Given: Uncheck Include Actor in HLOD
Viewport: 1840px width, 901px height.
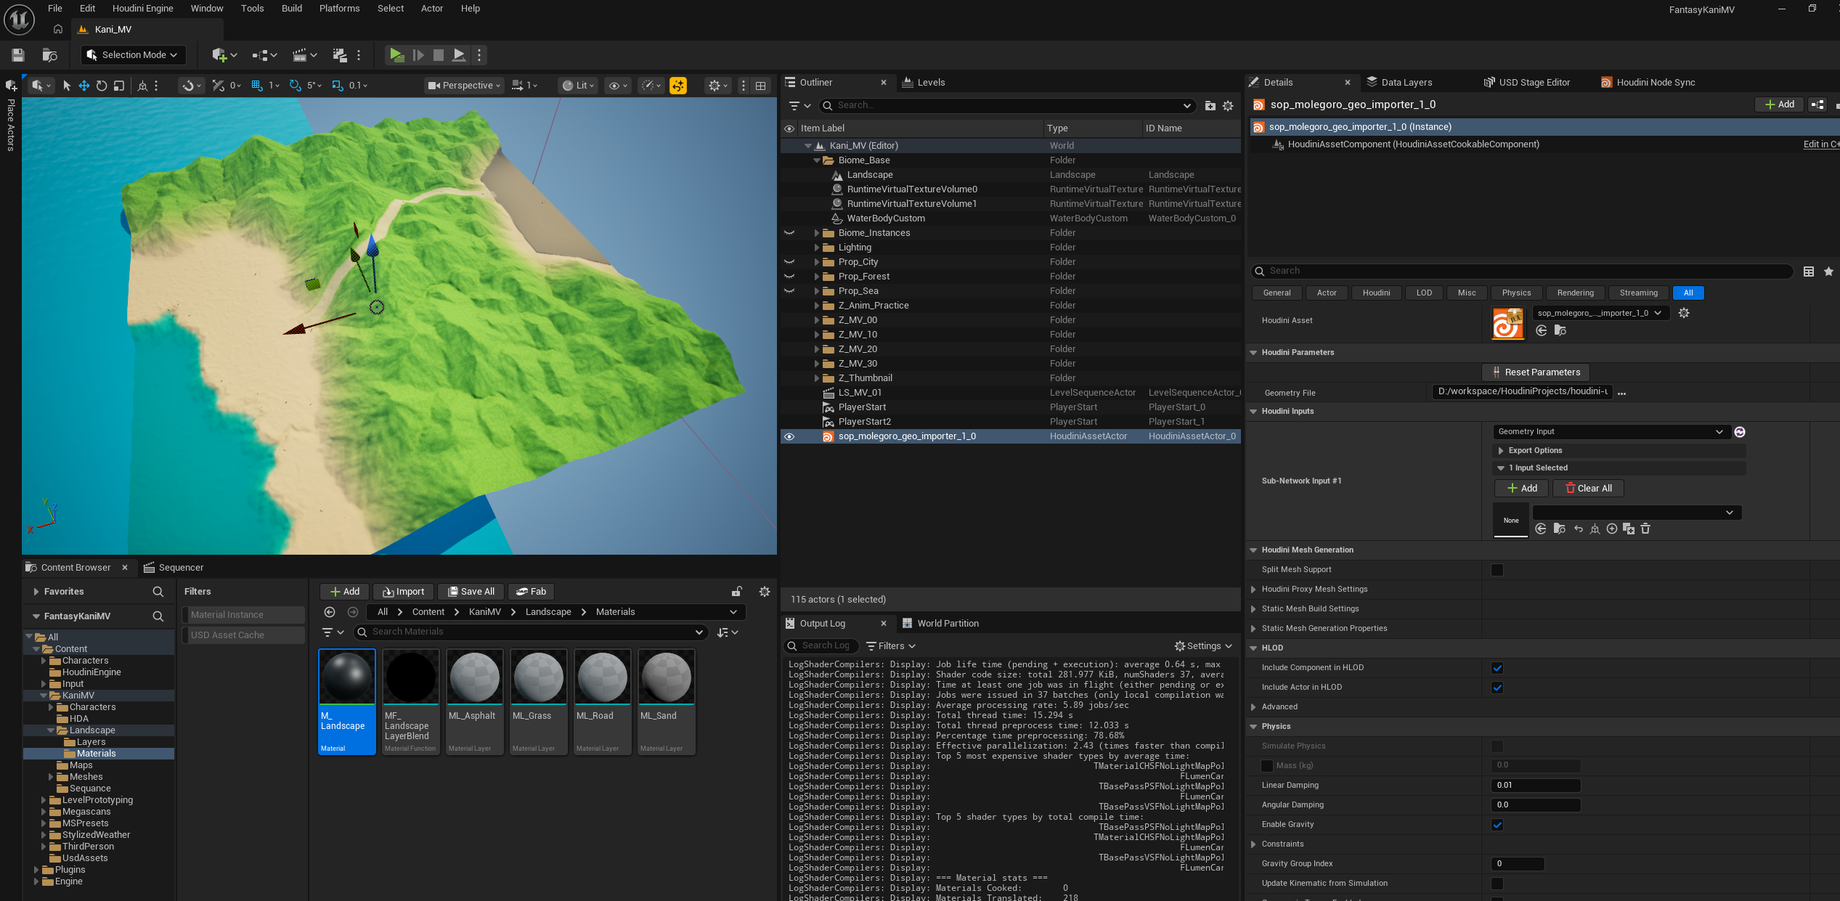Looking at the screenshot, I should coord(1497,688).
